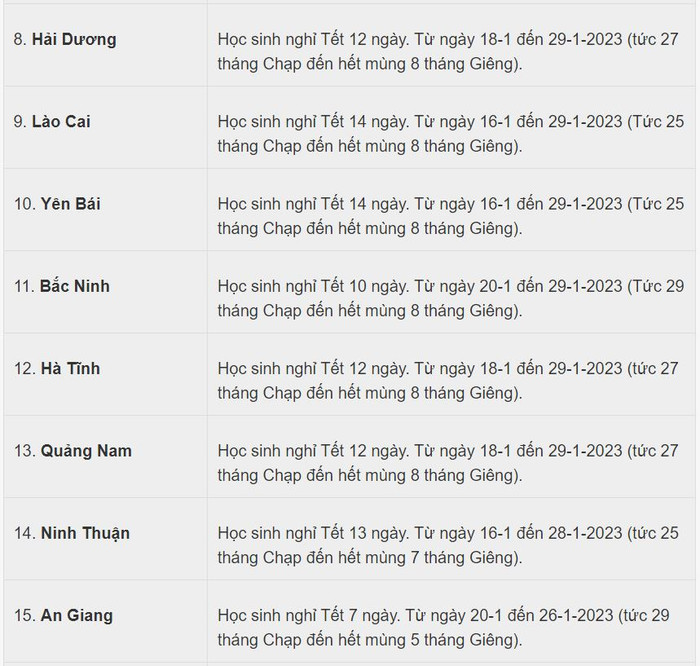
Task: Select the Hà Tĩnh province label
Action: pyautogui.click(x=71, y=368)
